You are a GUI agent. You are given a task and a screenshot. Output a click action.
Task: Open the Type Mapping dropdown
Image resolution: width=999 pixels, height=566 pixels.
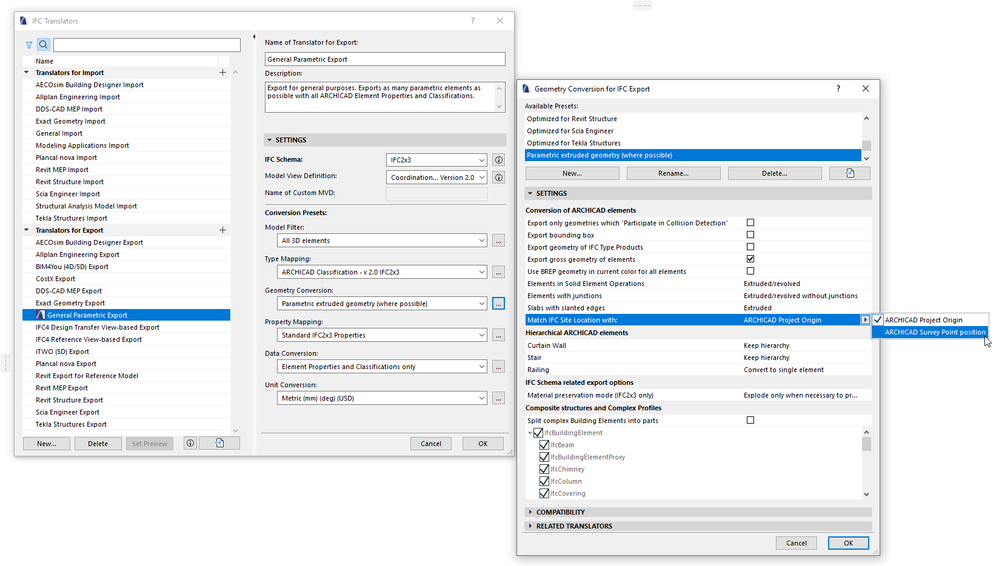click(382, 272)
